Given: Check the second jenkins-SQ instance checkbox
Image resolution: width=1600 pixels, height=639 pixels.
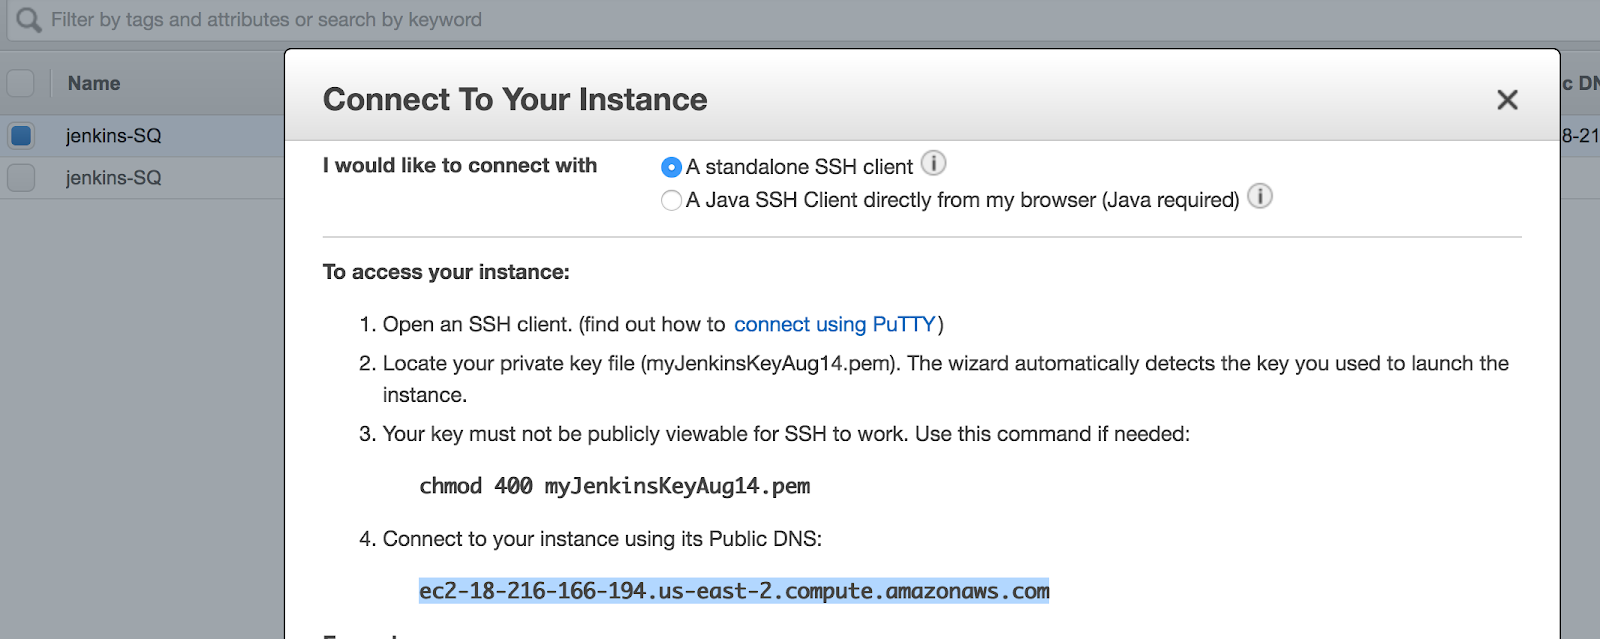Looking at the screenshot, I should coord(21,177).
